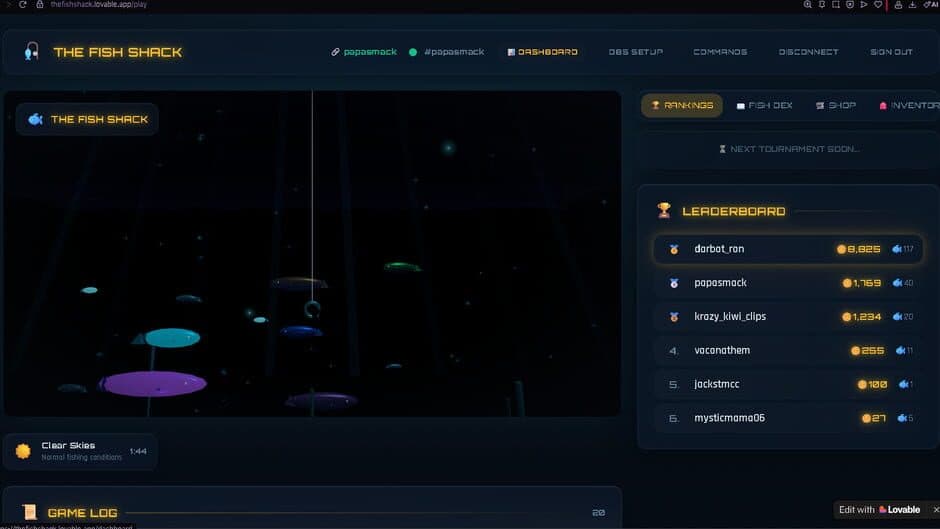Select the Rankings tab
Viewport: 940px width, 529px height.
coord(682,105)
